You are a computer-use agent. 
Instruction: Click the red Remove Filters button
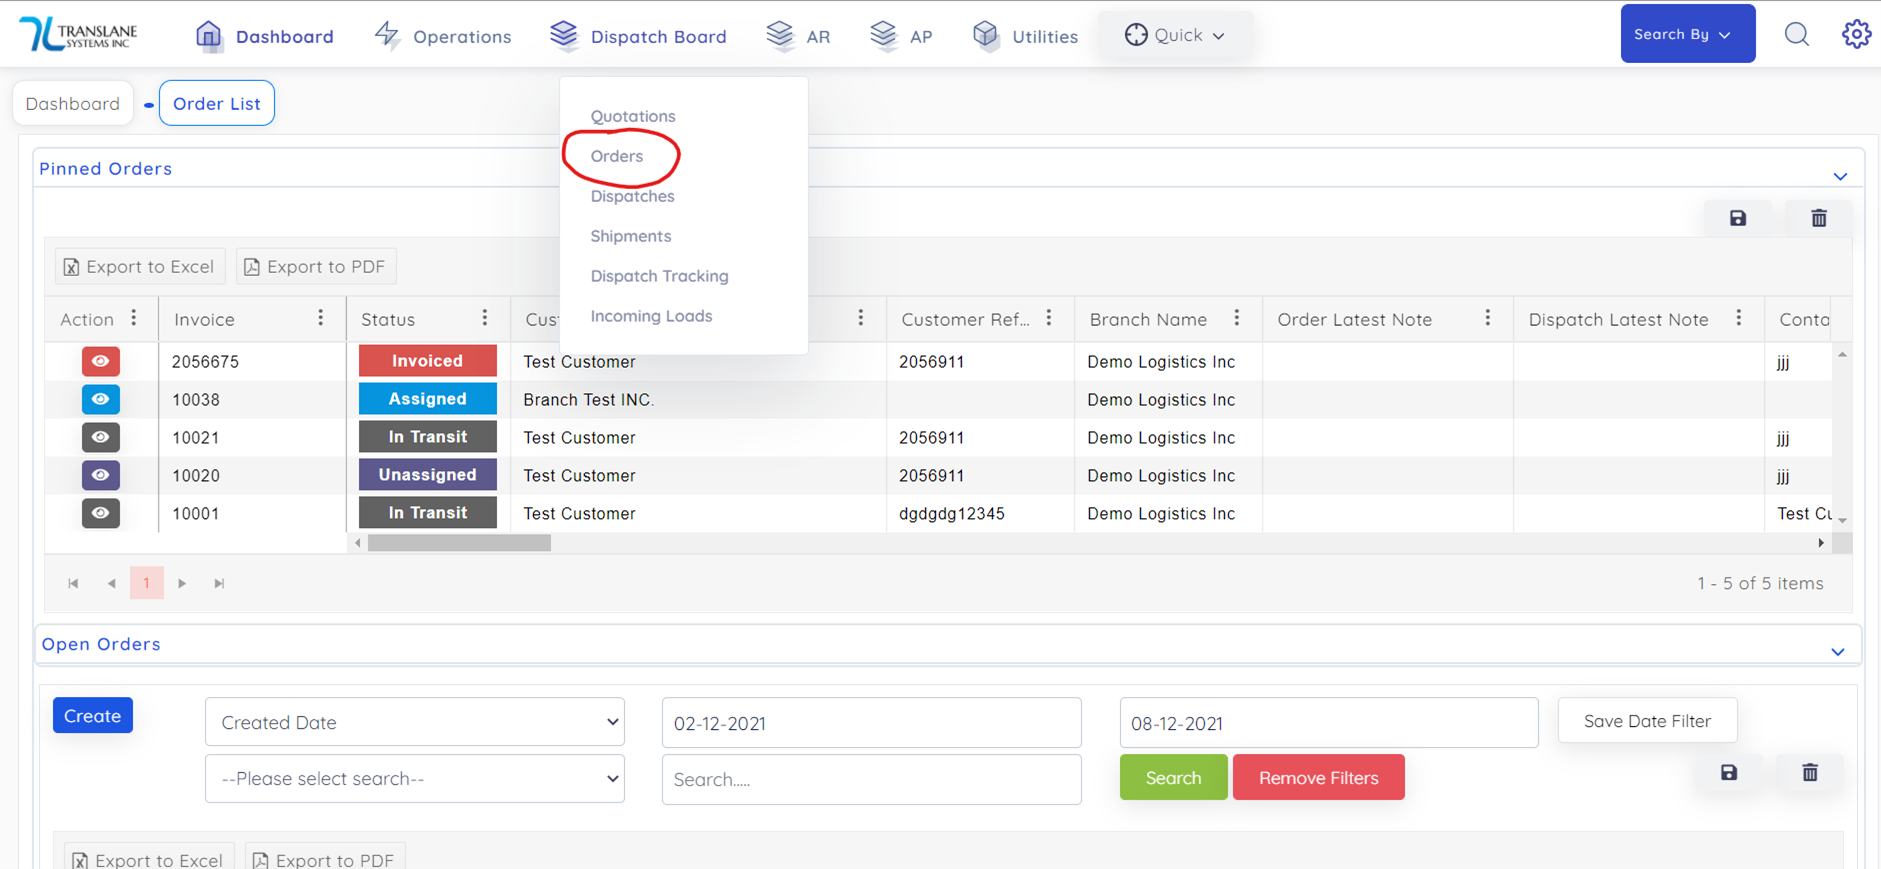(x=1317, y=778)
